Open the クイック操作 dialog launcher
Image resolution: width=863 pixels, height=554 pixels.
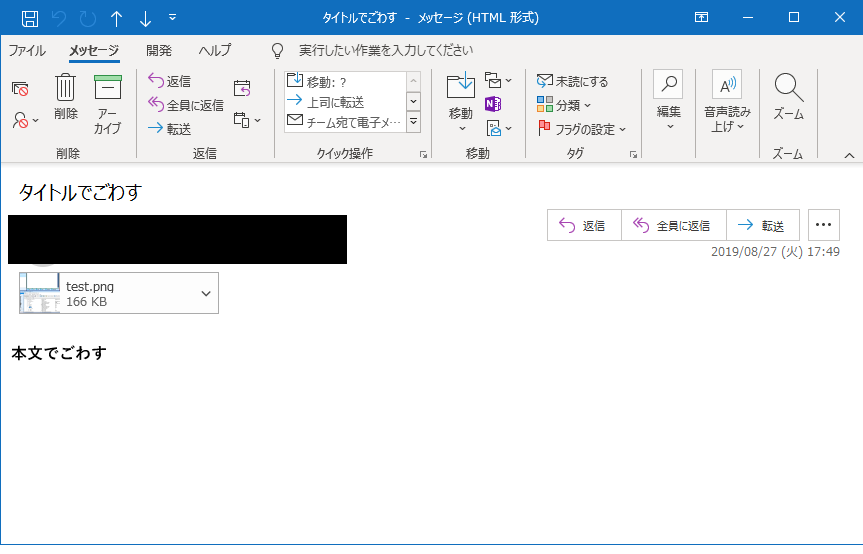[423, 155]
